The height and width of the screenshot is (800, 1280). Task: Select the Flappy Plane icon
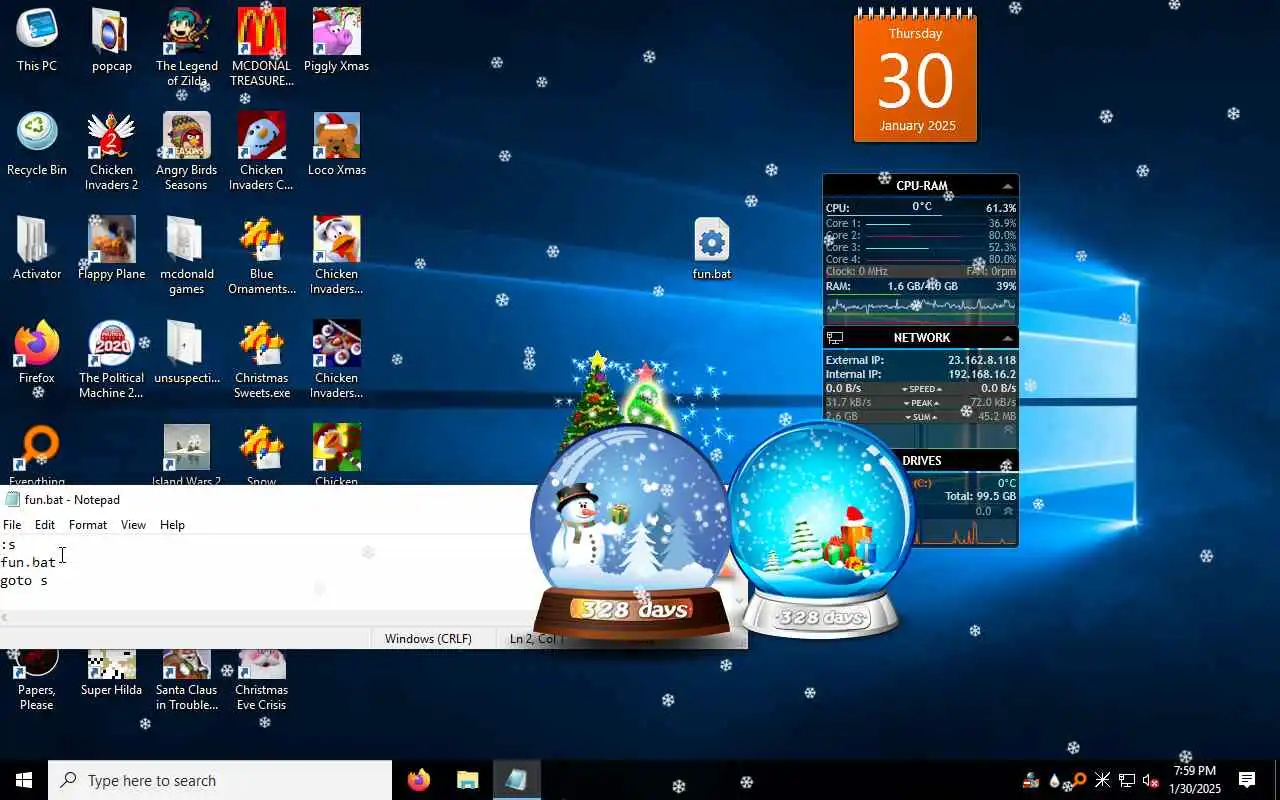tap(112, 248)
